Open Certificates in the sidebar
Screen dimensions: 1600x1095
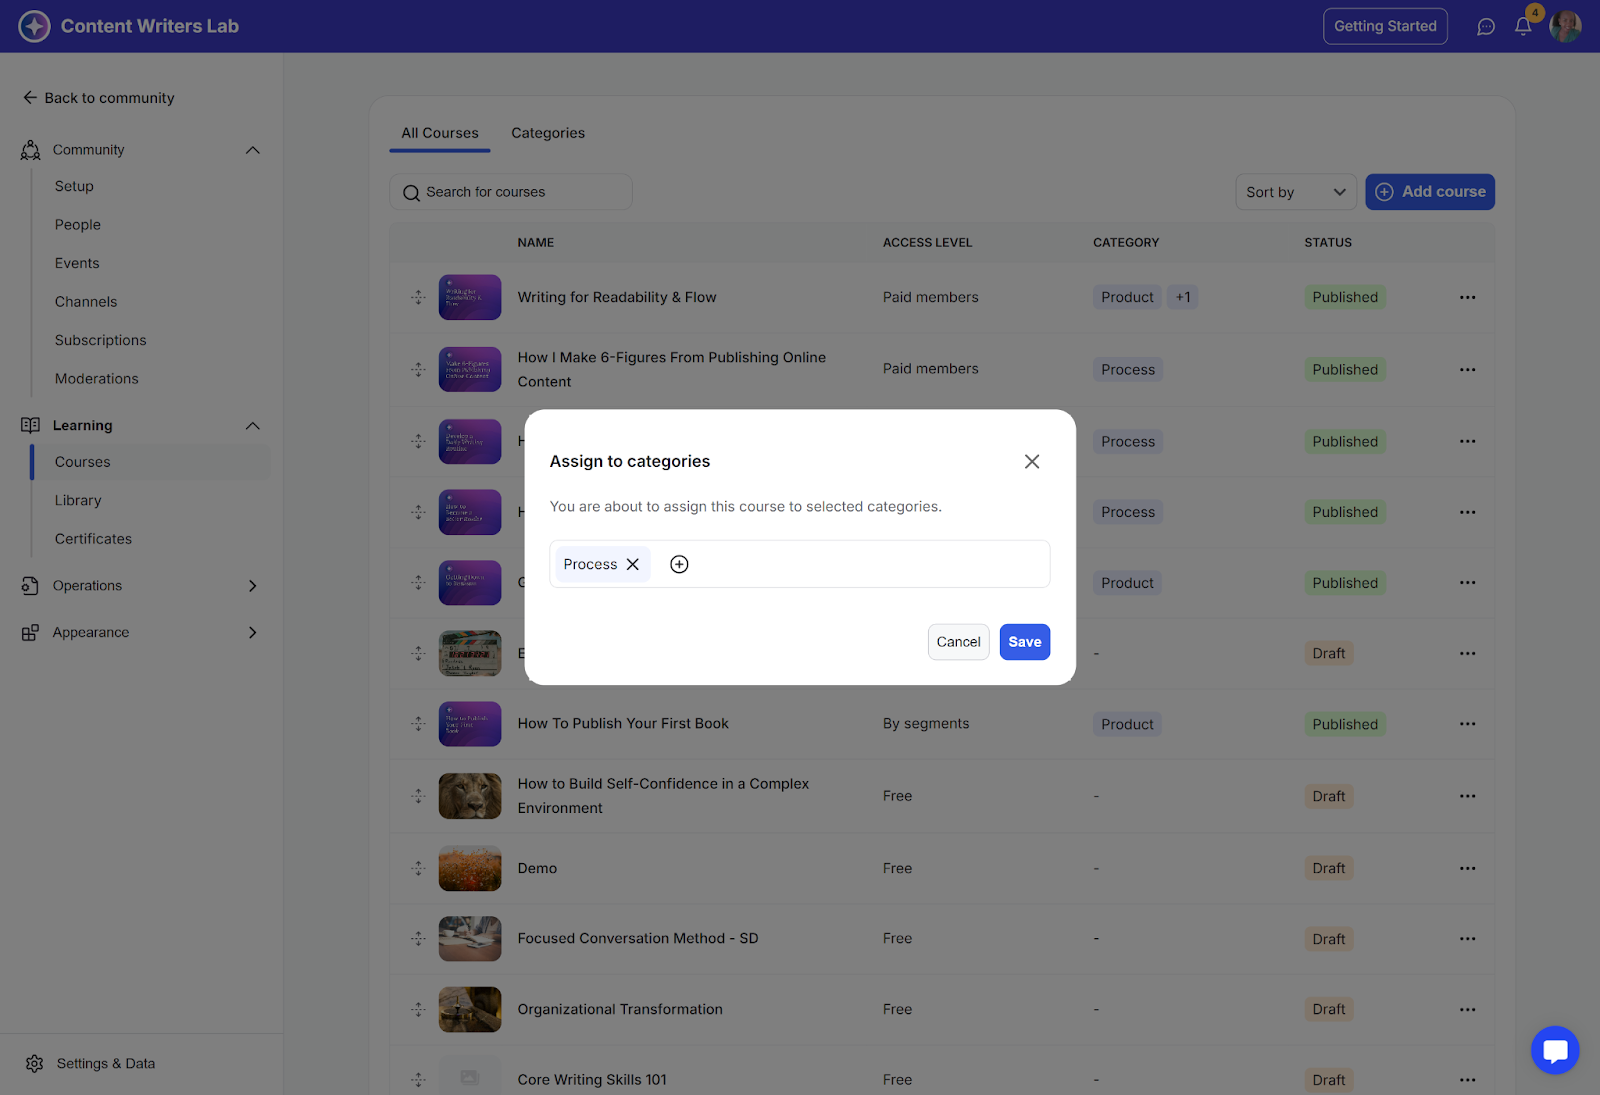coord(93,539)
